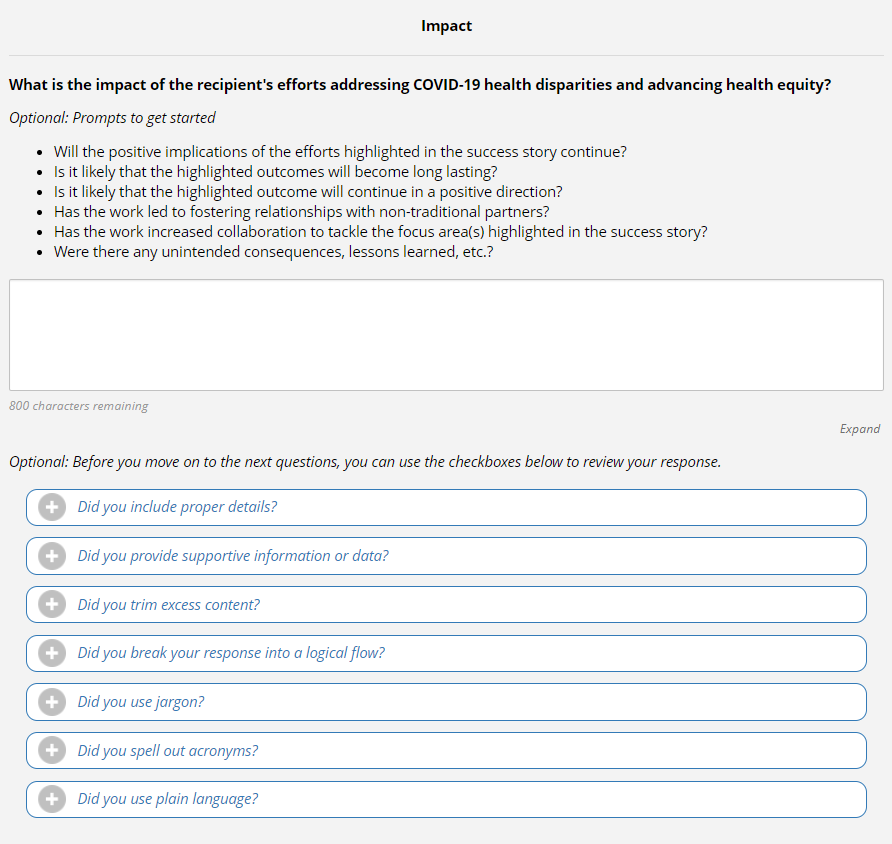This screenshot has width=892, height=844.
Task: Expand the 'Did you include proper details?' row label
Action: 177,507
